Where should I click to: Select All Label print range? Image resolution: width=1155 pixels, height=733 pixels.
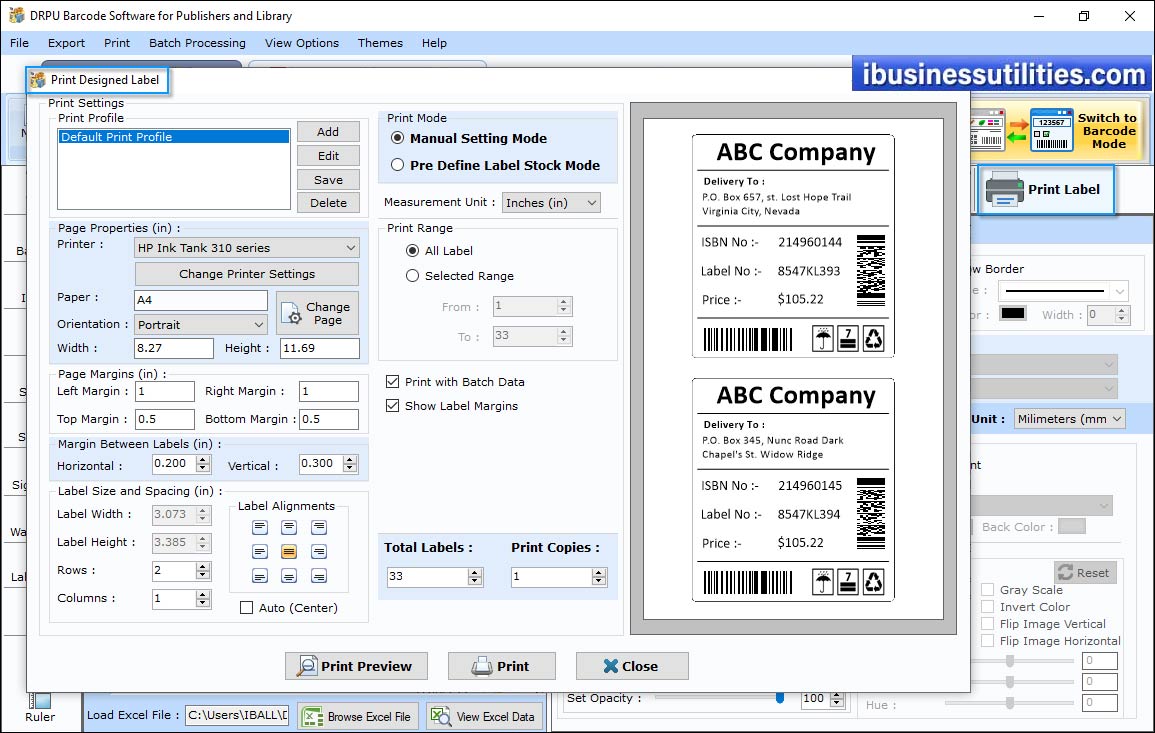click(412, 250)
